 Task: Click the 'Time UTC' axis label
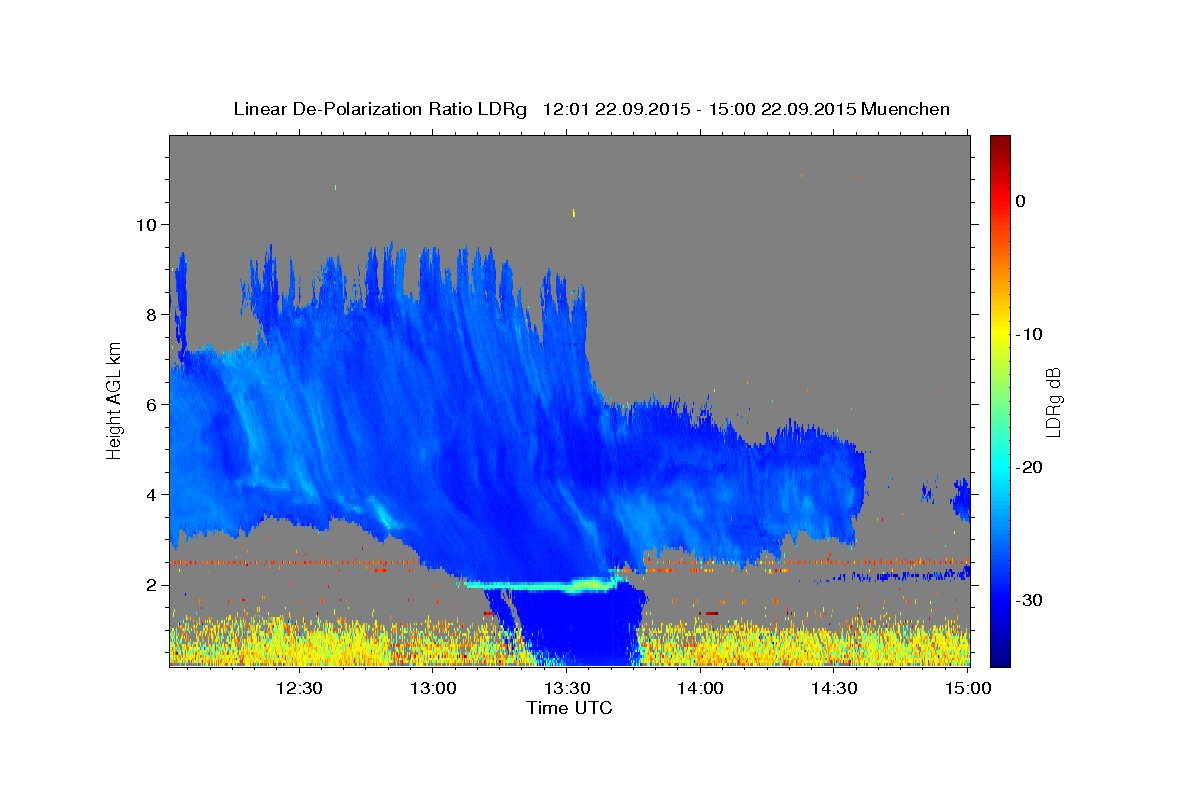569,708
